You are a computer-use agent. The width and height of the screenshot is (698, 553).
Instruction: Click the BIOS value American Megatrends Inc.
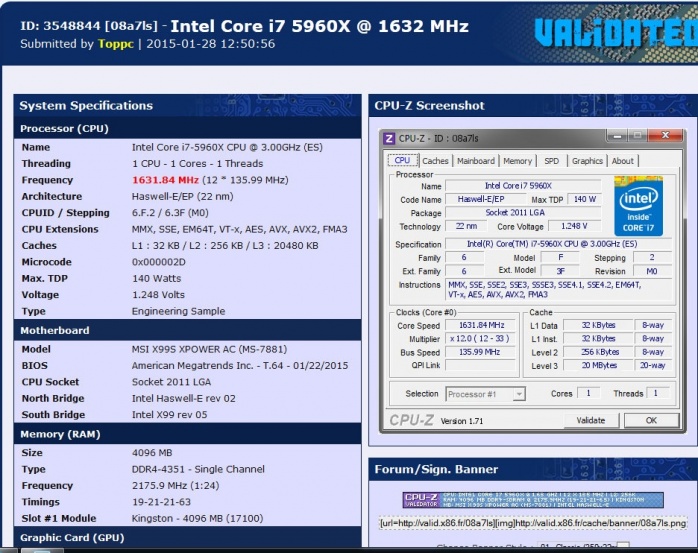tap(240, 366)
